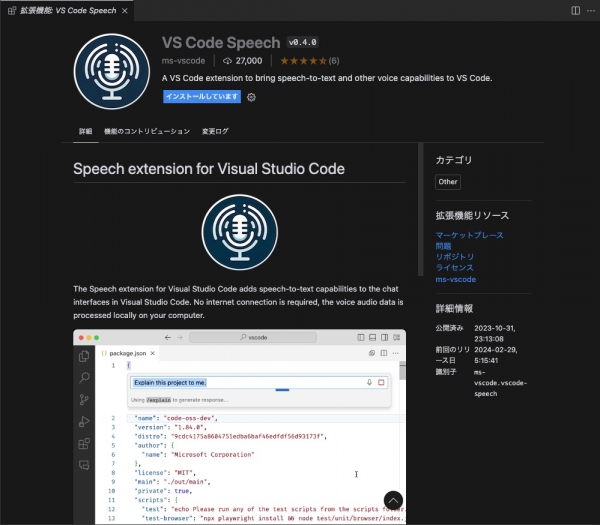Screen dimensions: 600x525
Task: Click the Run and Debug icon in preview
Action: pyautogui.click(x=84, y=421)
